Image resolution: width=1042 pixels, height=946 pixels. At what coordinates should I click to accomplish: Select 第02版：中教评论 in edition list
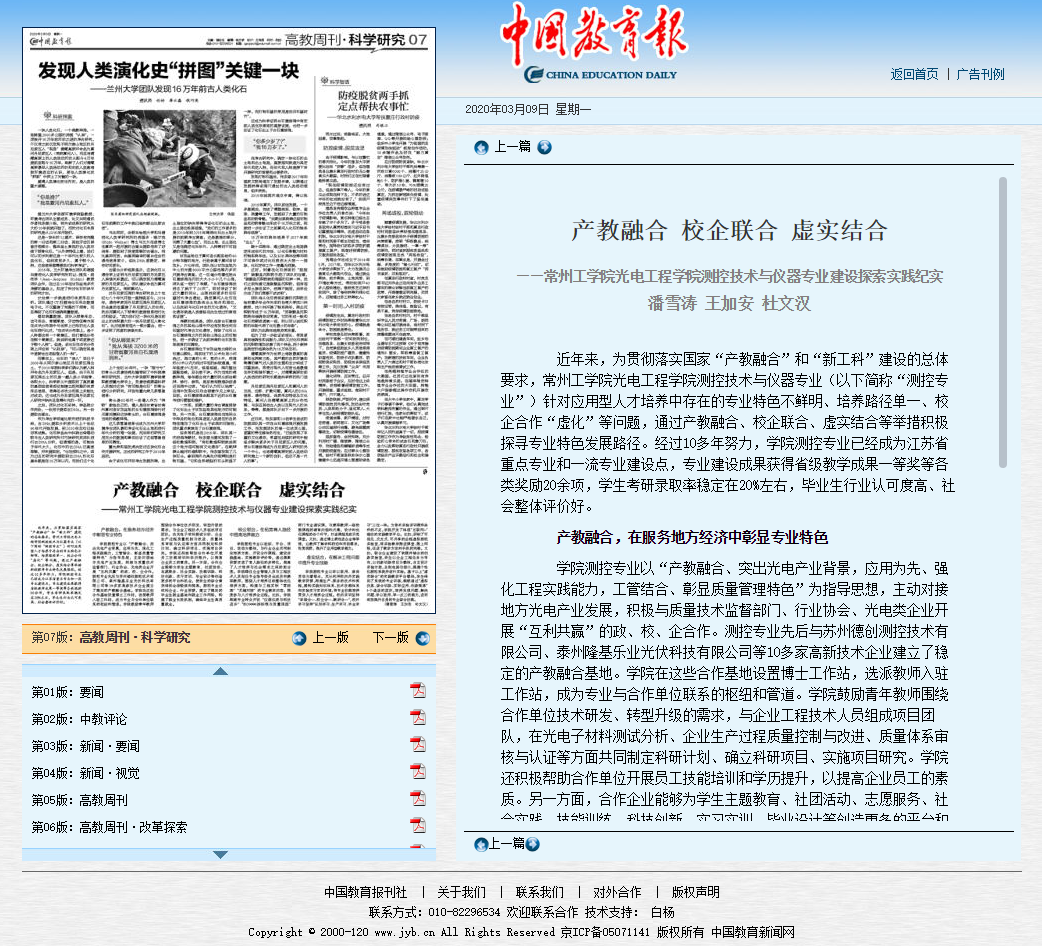(x=79, y=719)
